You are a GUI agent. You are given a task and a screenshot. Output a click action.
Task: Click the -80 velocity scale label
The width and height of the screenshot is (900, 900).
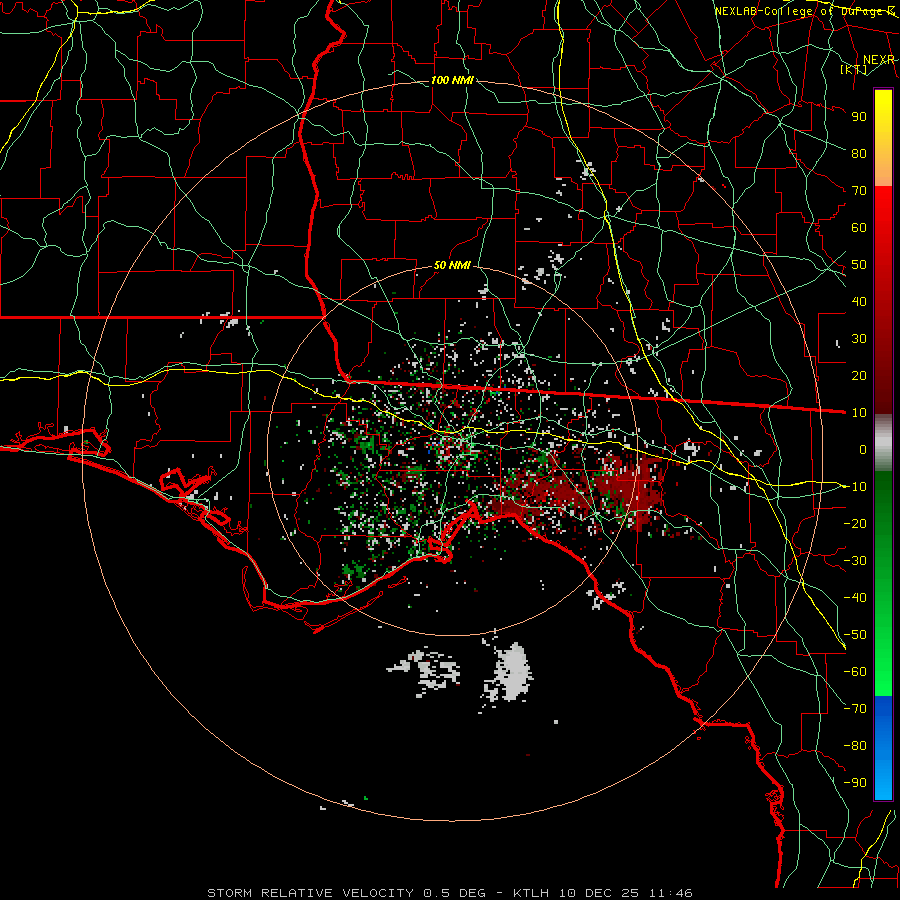(x=855, y=746)
